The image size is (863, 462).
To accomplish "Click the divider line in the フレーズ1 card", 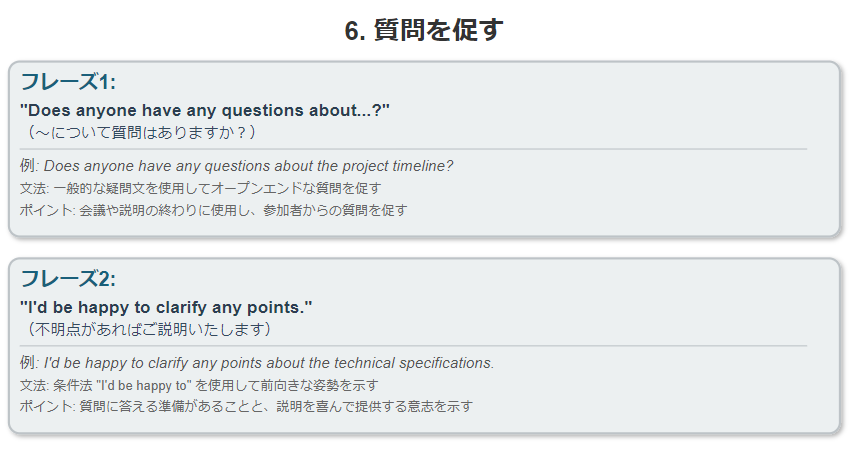I will coord(413,149).
